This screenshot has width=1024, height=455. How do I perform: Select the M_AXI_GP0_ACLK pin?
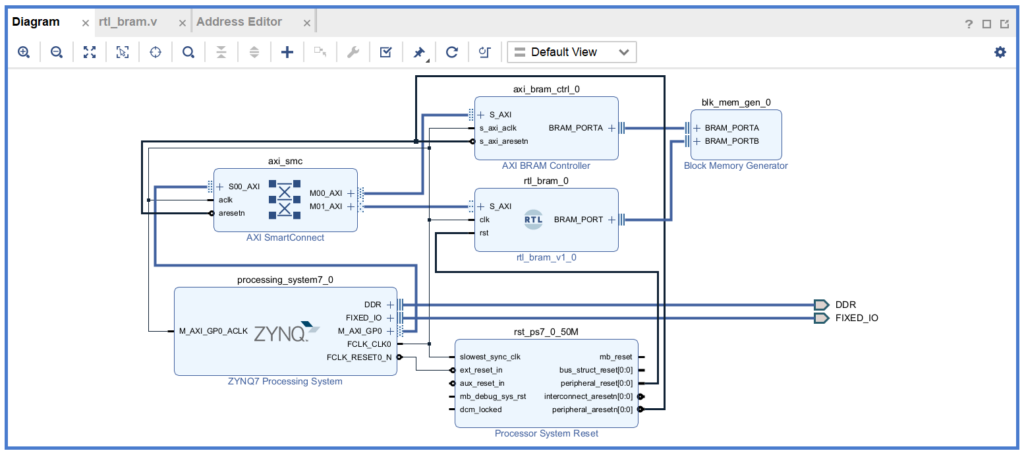click(x=214, y=331)
